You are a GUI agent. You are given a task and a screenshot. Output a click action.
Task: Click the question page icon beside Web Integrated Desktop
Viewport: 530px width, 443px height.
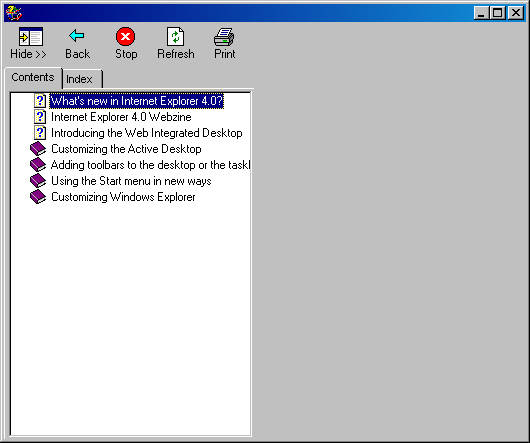click(40, 133)
